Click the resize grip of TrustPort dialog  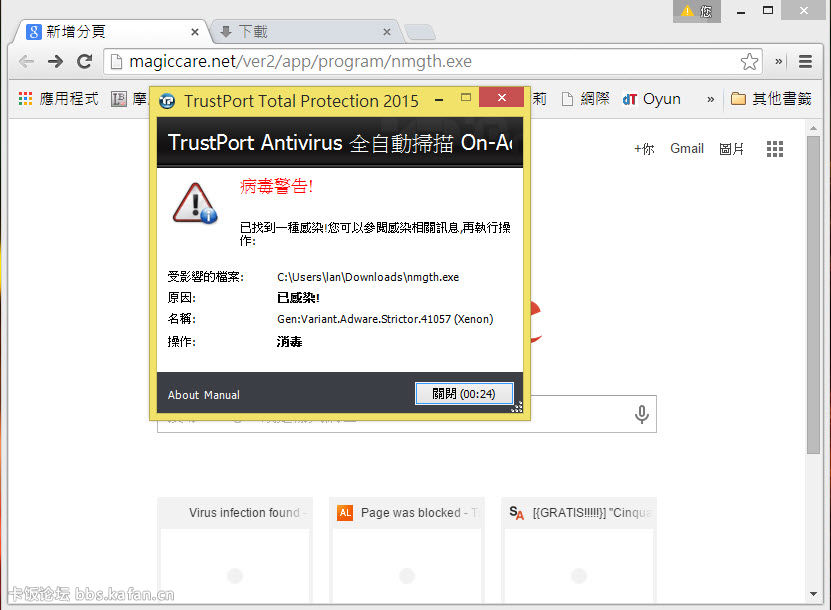tap(517, 406)
